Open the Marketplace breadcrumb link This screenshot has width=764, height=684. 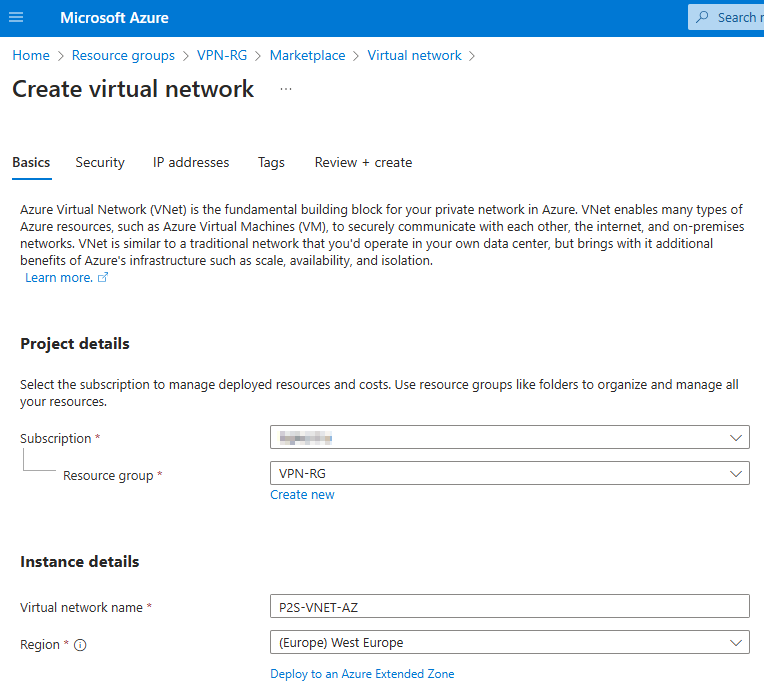tap(307, 56)
